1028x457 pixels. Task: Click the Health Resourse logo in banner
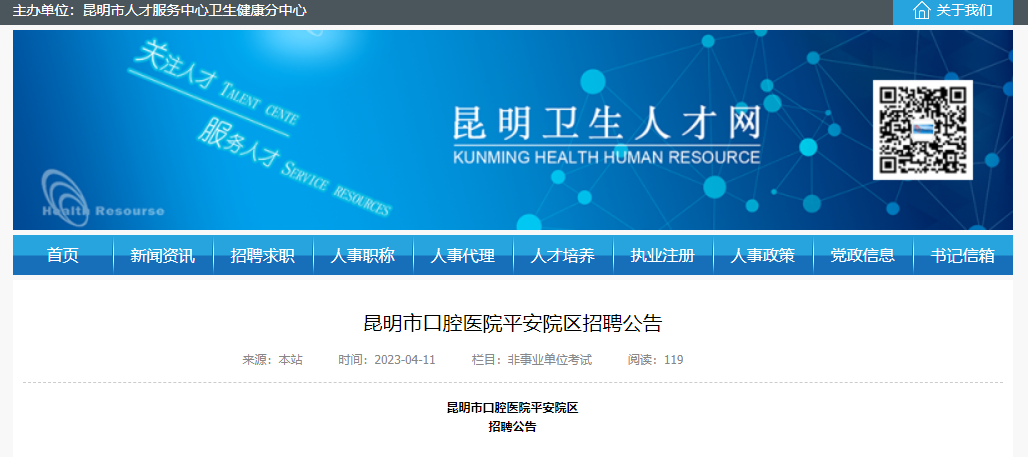click(102, 198)
